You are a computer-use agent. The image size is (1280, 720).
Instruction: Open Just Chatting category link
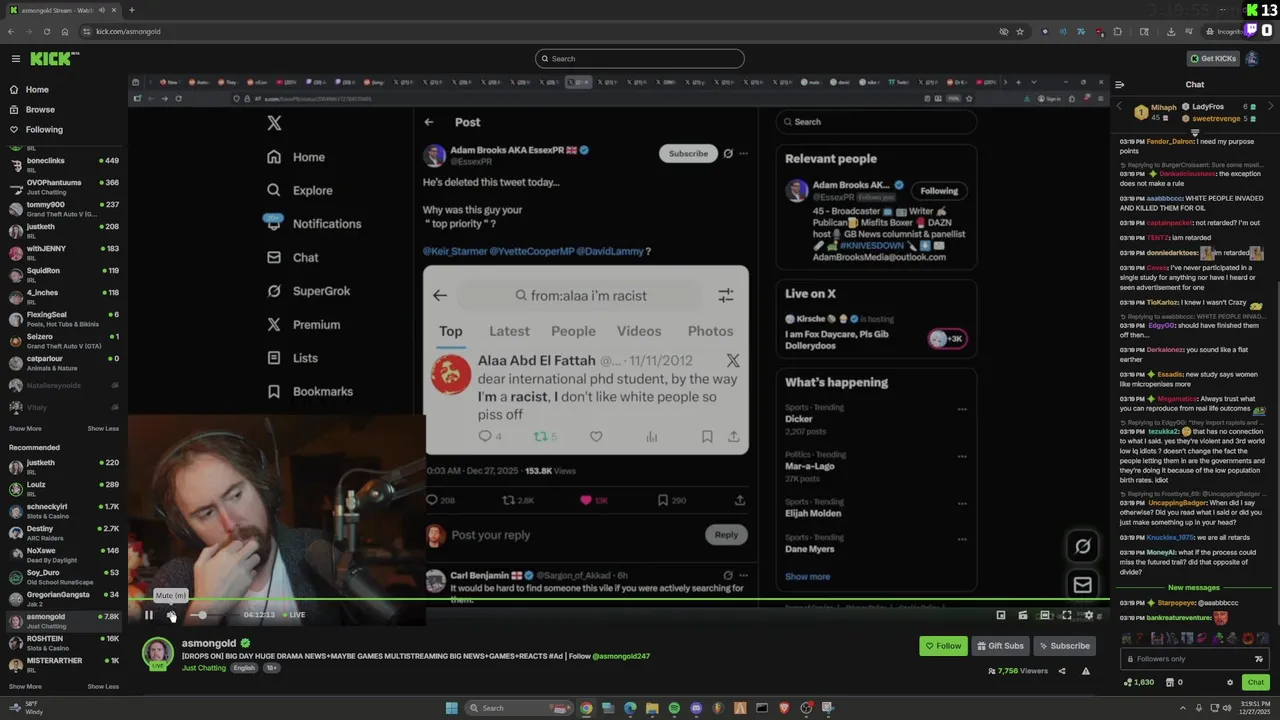[x=205, y=668]
